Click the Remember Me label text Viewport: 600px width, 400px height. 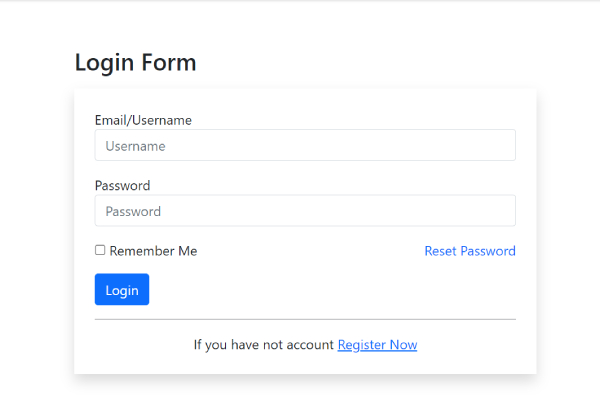click(x=153, y=251)
